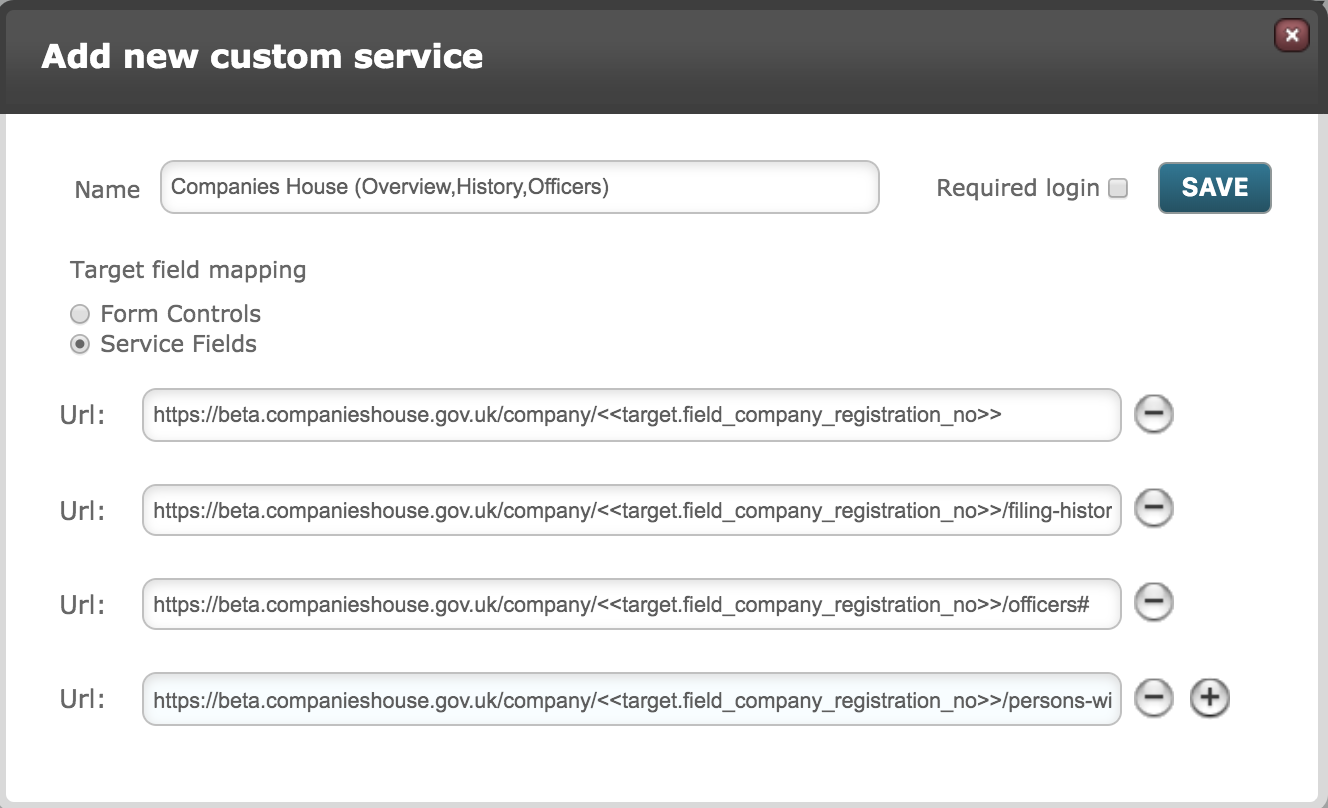Remove the officers# Url row

pyautogui.click(x=1153, y=603)
